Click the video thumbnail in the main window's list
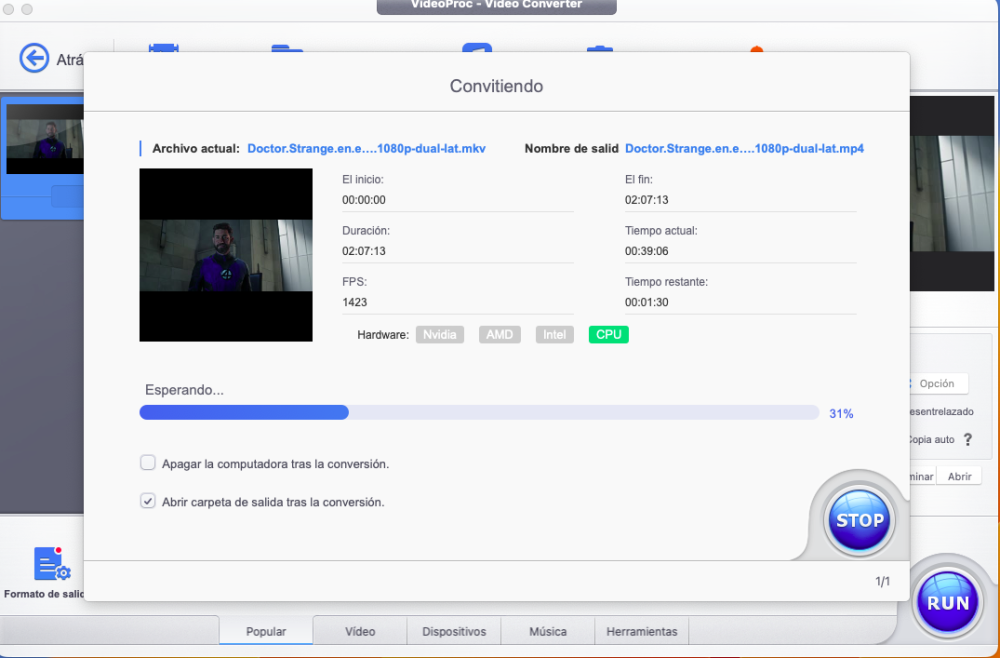Viewport: 1000px width, 658px height. pyautogui.click(x=45, y=140)
